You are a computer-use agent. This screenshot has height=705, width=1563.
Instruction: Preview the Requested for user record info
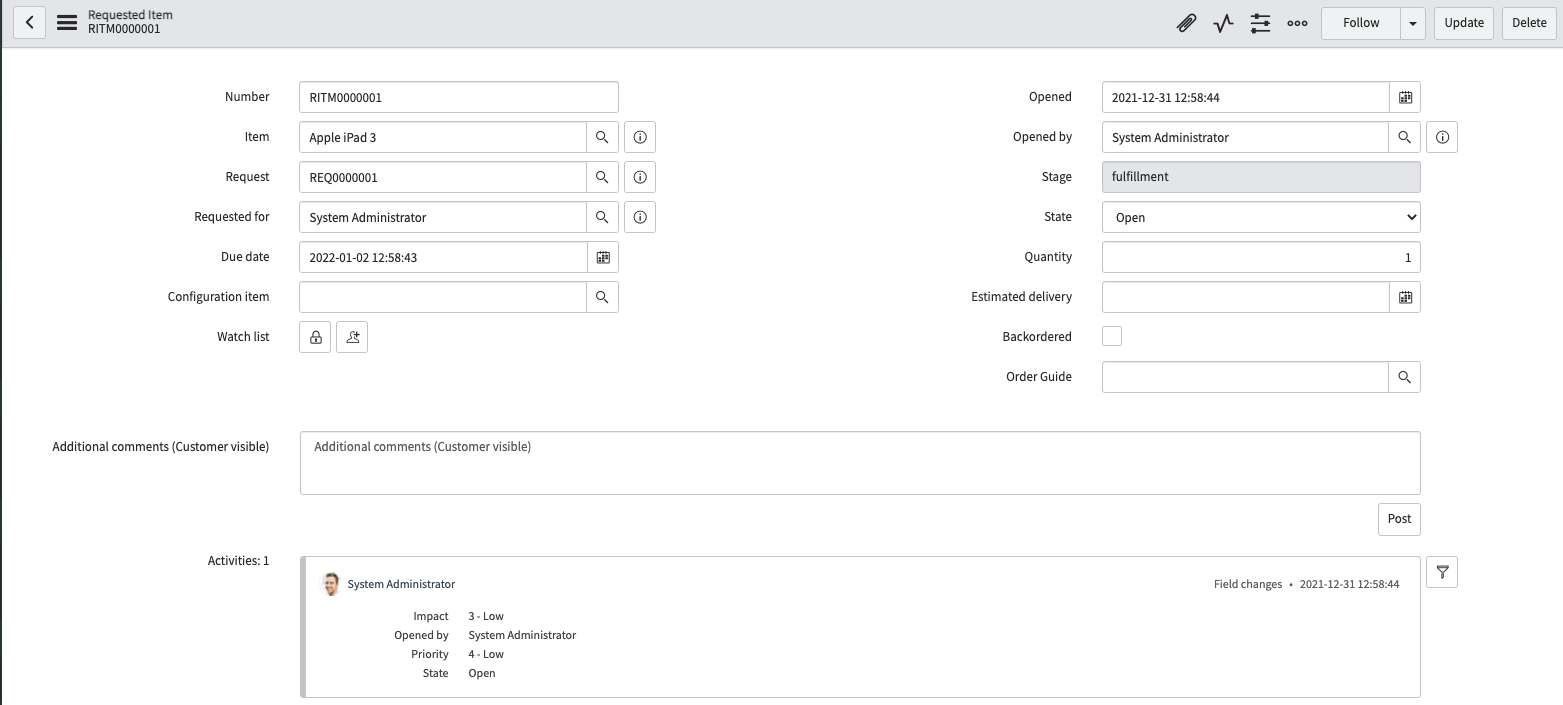click(x=640, y=217)
